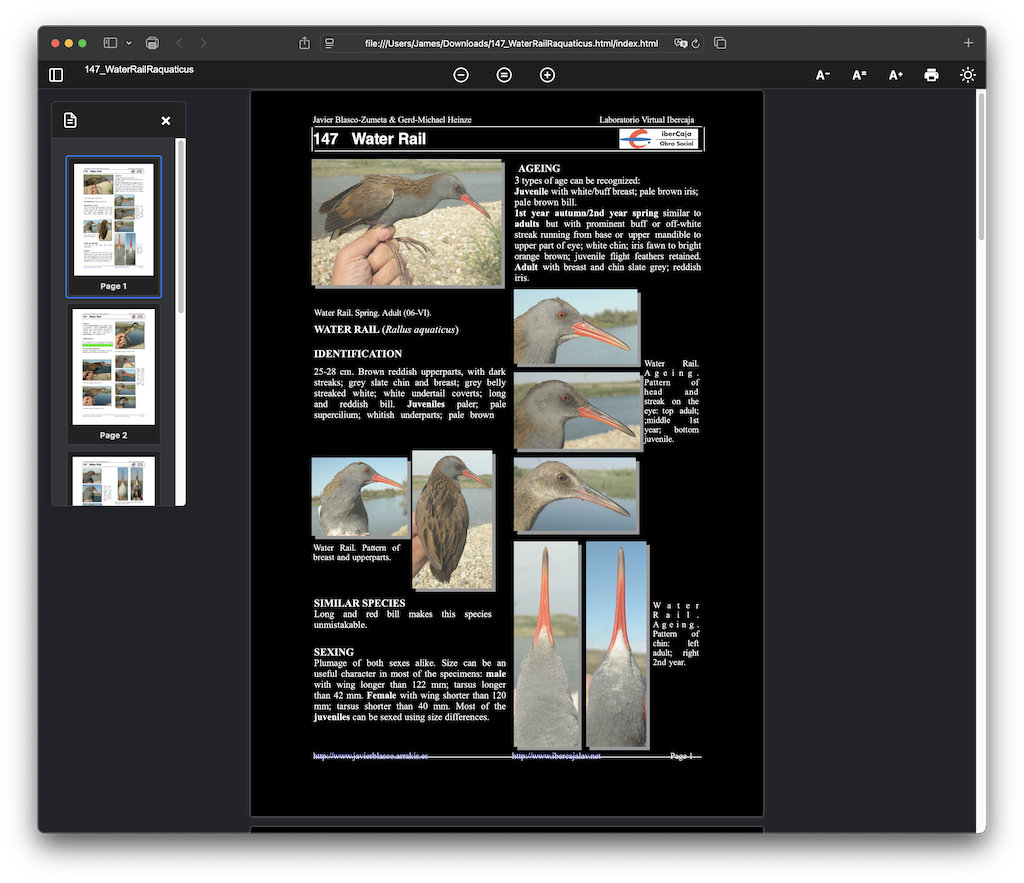Toggle Safari's sidebar button
1024x883 pixels.
pos(110,43)
